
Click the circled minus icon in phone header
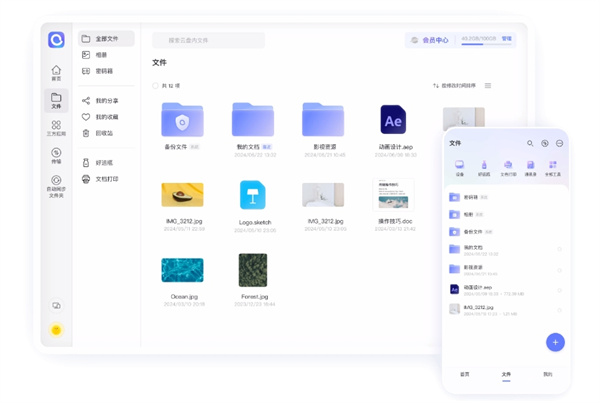tap(559, 143)
